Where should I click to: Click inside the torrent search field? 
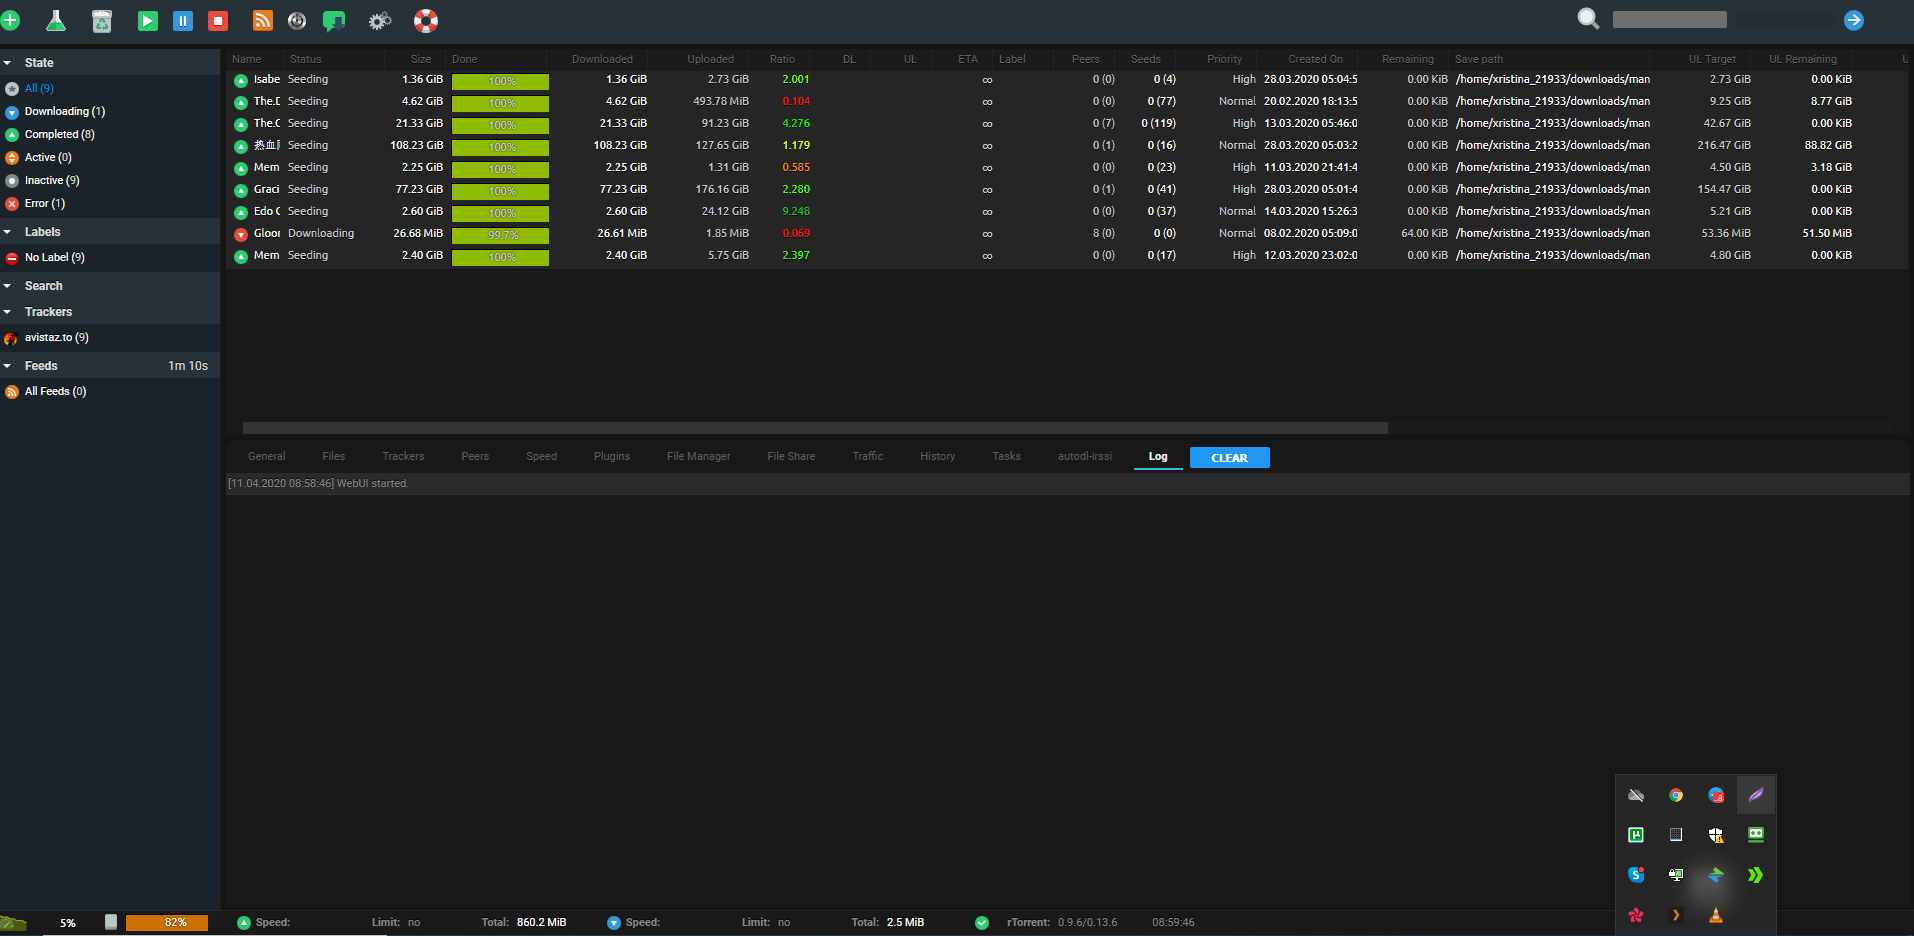(x=1668, y=20)
